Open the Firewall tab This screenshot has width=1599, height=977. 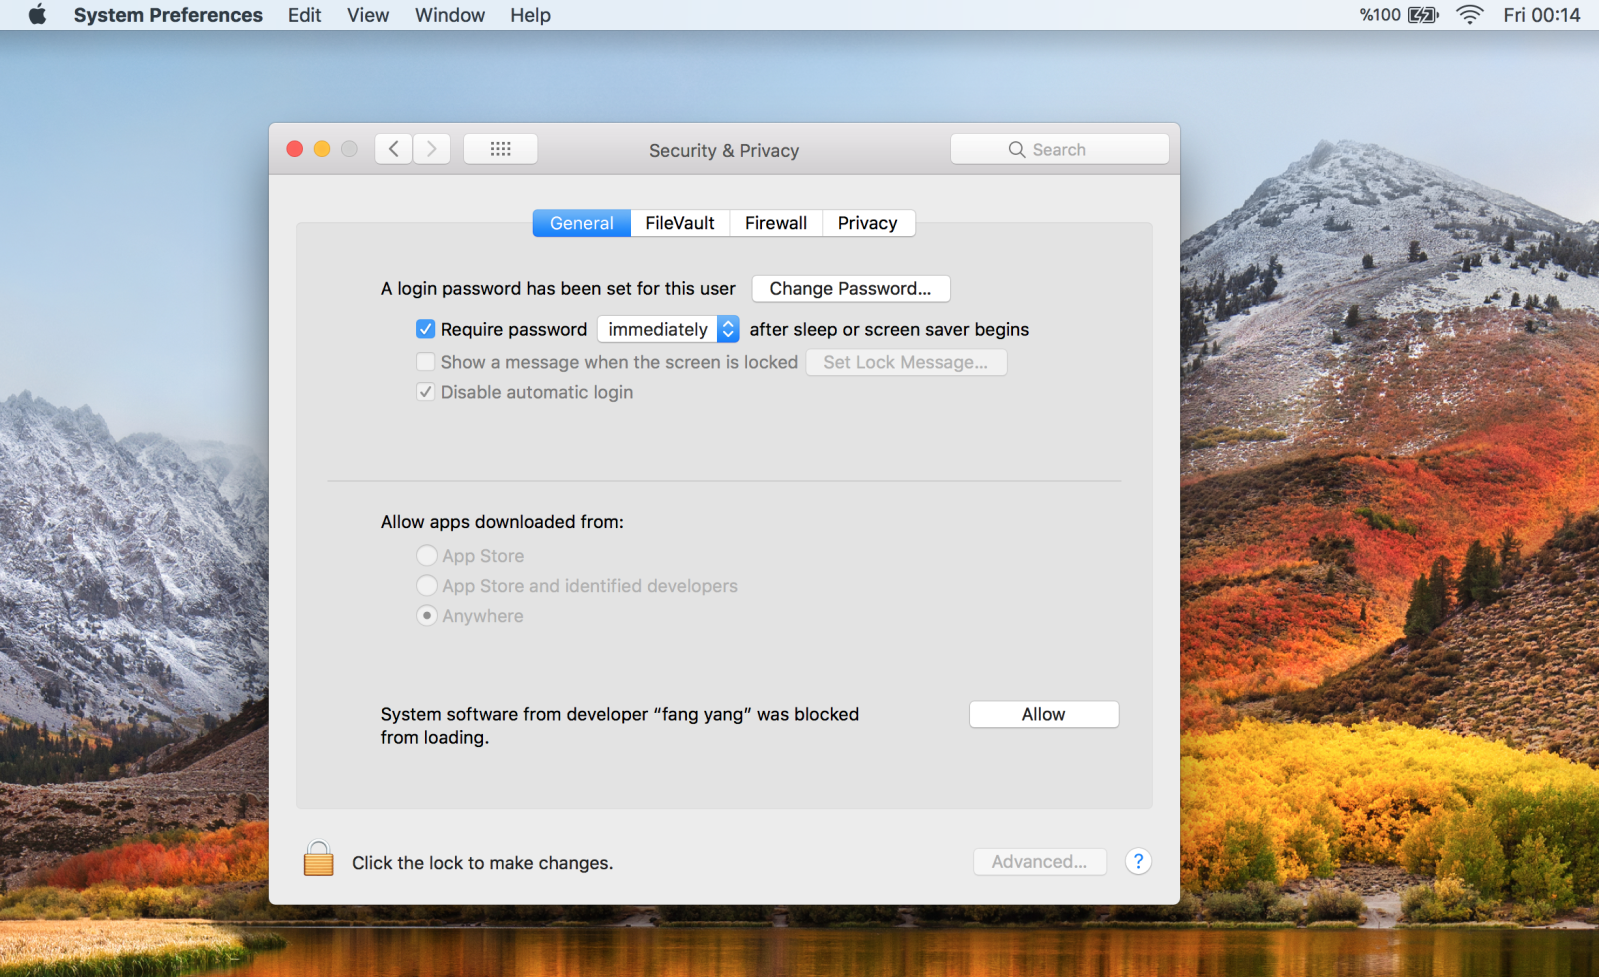(x=776, y=223)
